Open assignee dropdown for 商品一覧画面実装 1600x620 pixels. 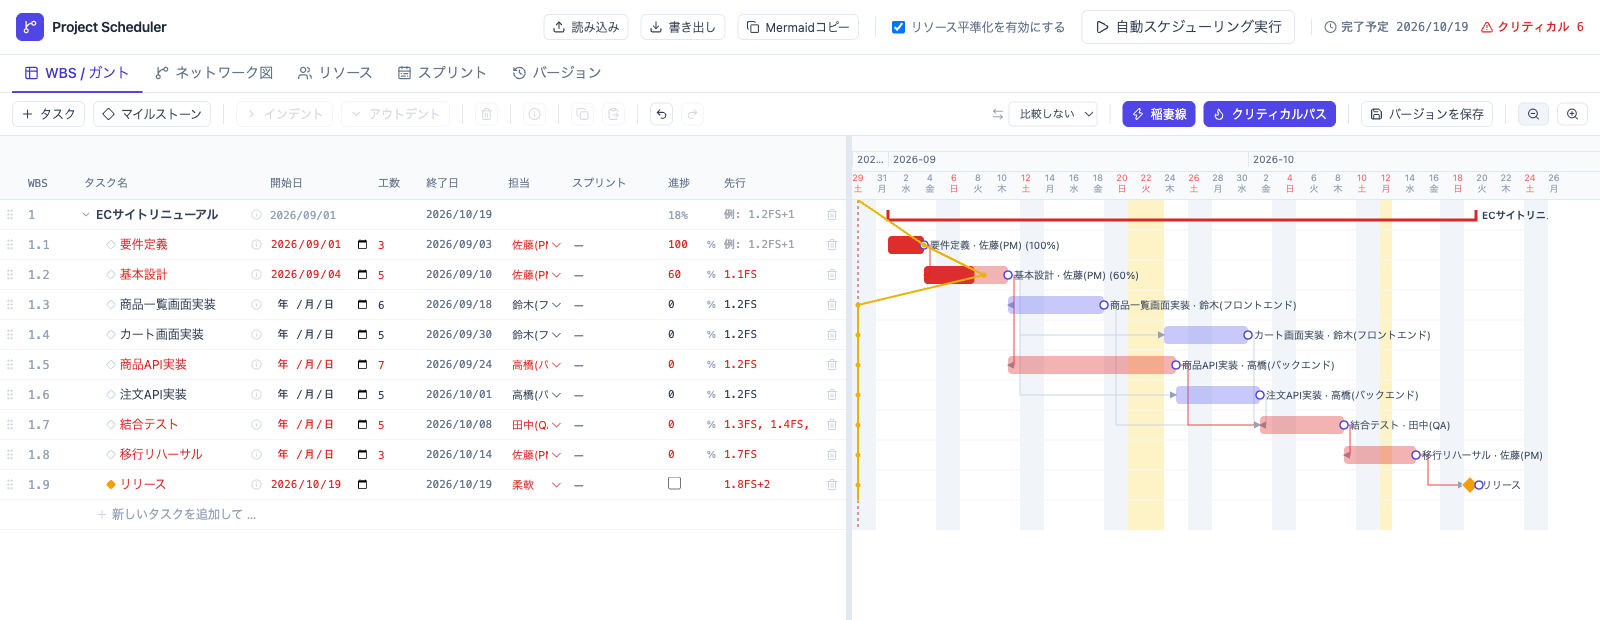[537, 304]
